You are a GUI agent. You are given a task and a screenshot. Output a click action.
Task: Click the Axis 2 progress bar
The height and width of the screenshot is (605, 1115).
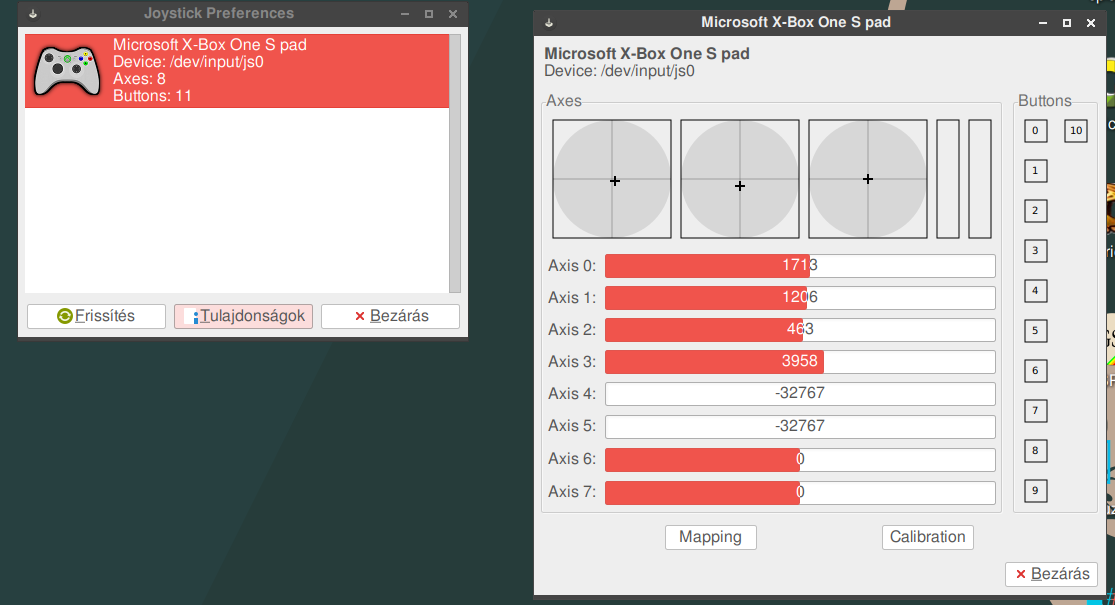click(x=800, y=330)
